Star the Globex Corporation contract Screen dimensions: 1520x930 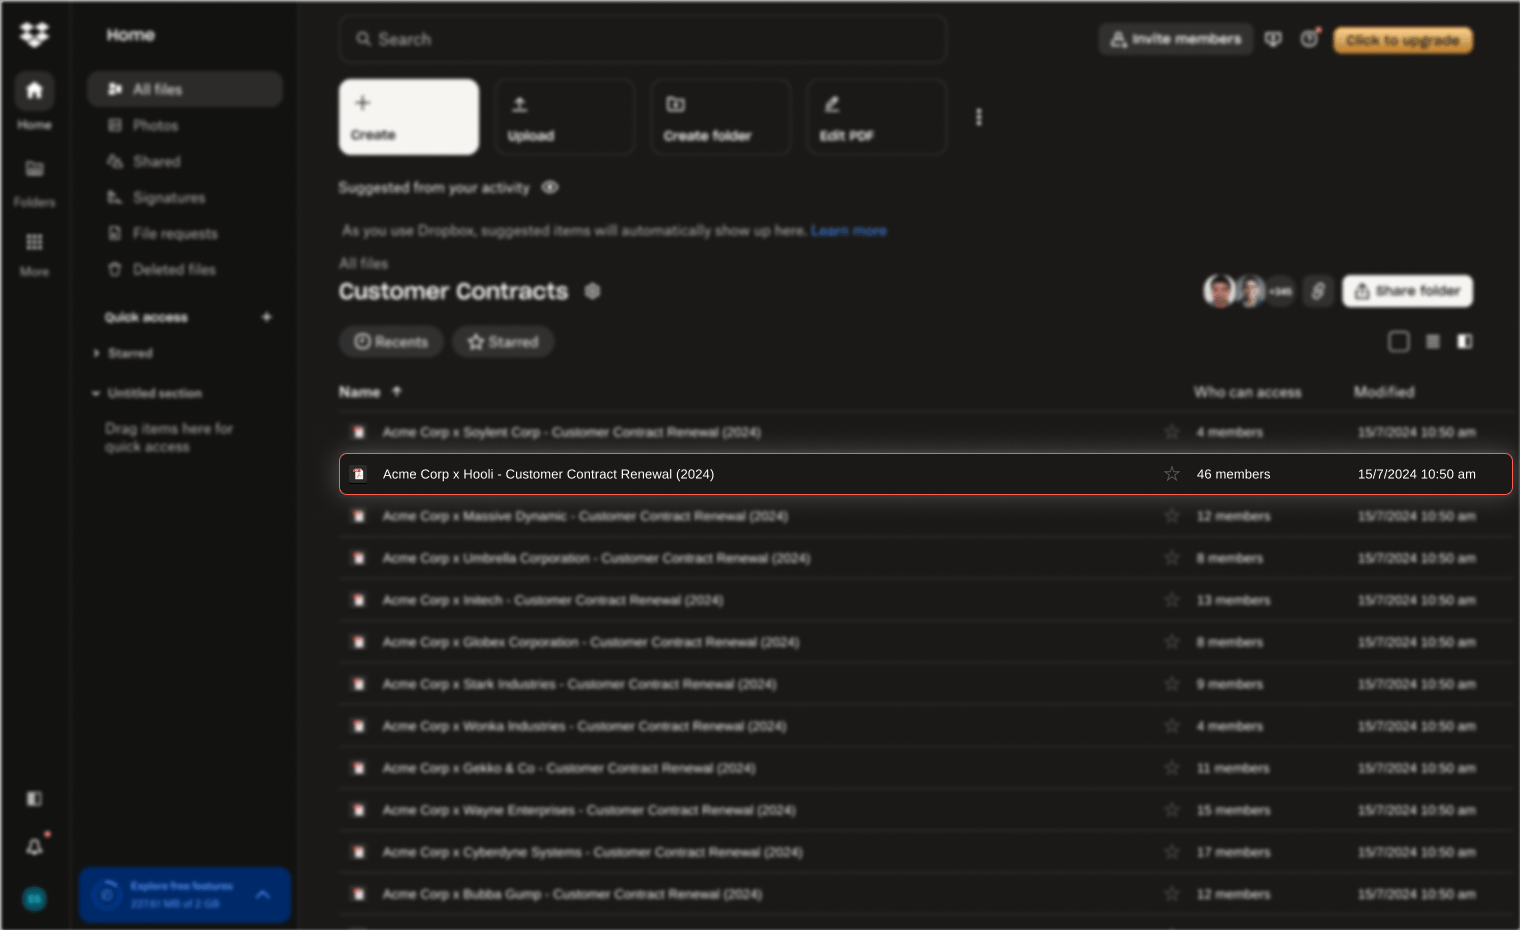tap(1172, 642)
